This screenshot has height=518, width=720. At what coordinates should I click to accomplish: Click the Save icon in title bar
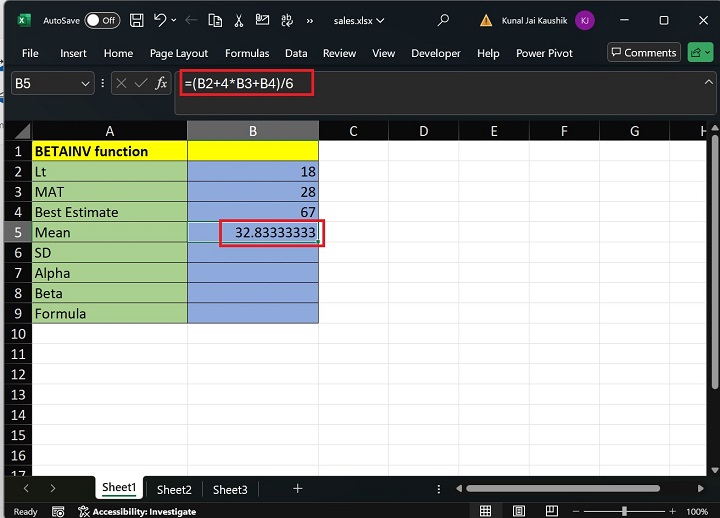[136, 20]
